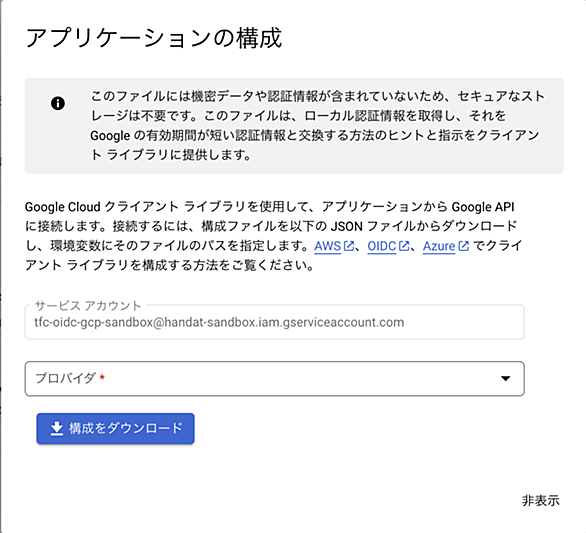Viewport: 586px width, 533px height.
Task: Click the gserviceaccount.com address text
Action: pyautogui.click(x=219, y=322)
